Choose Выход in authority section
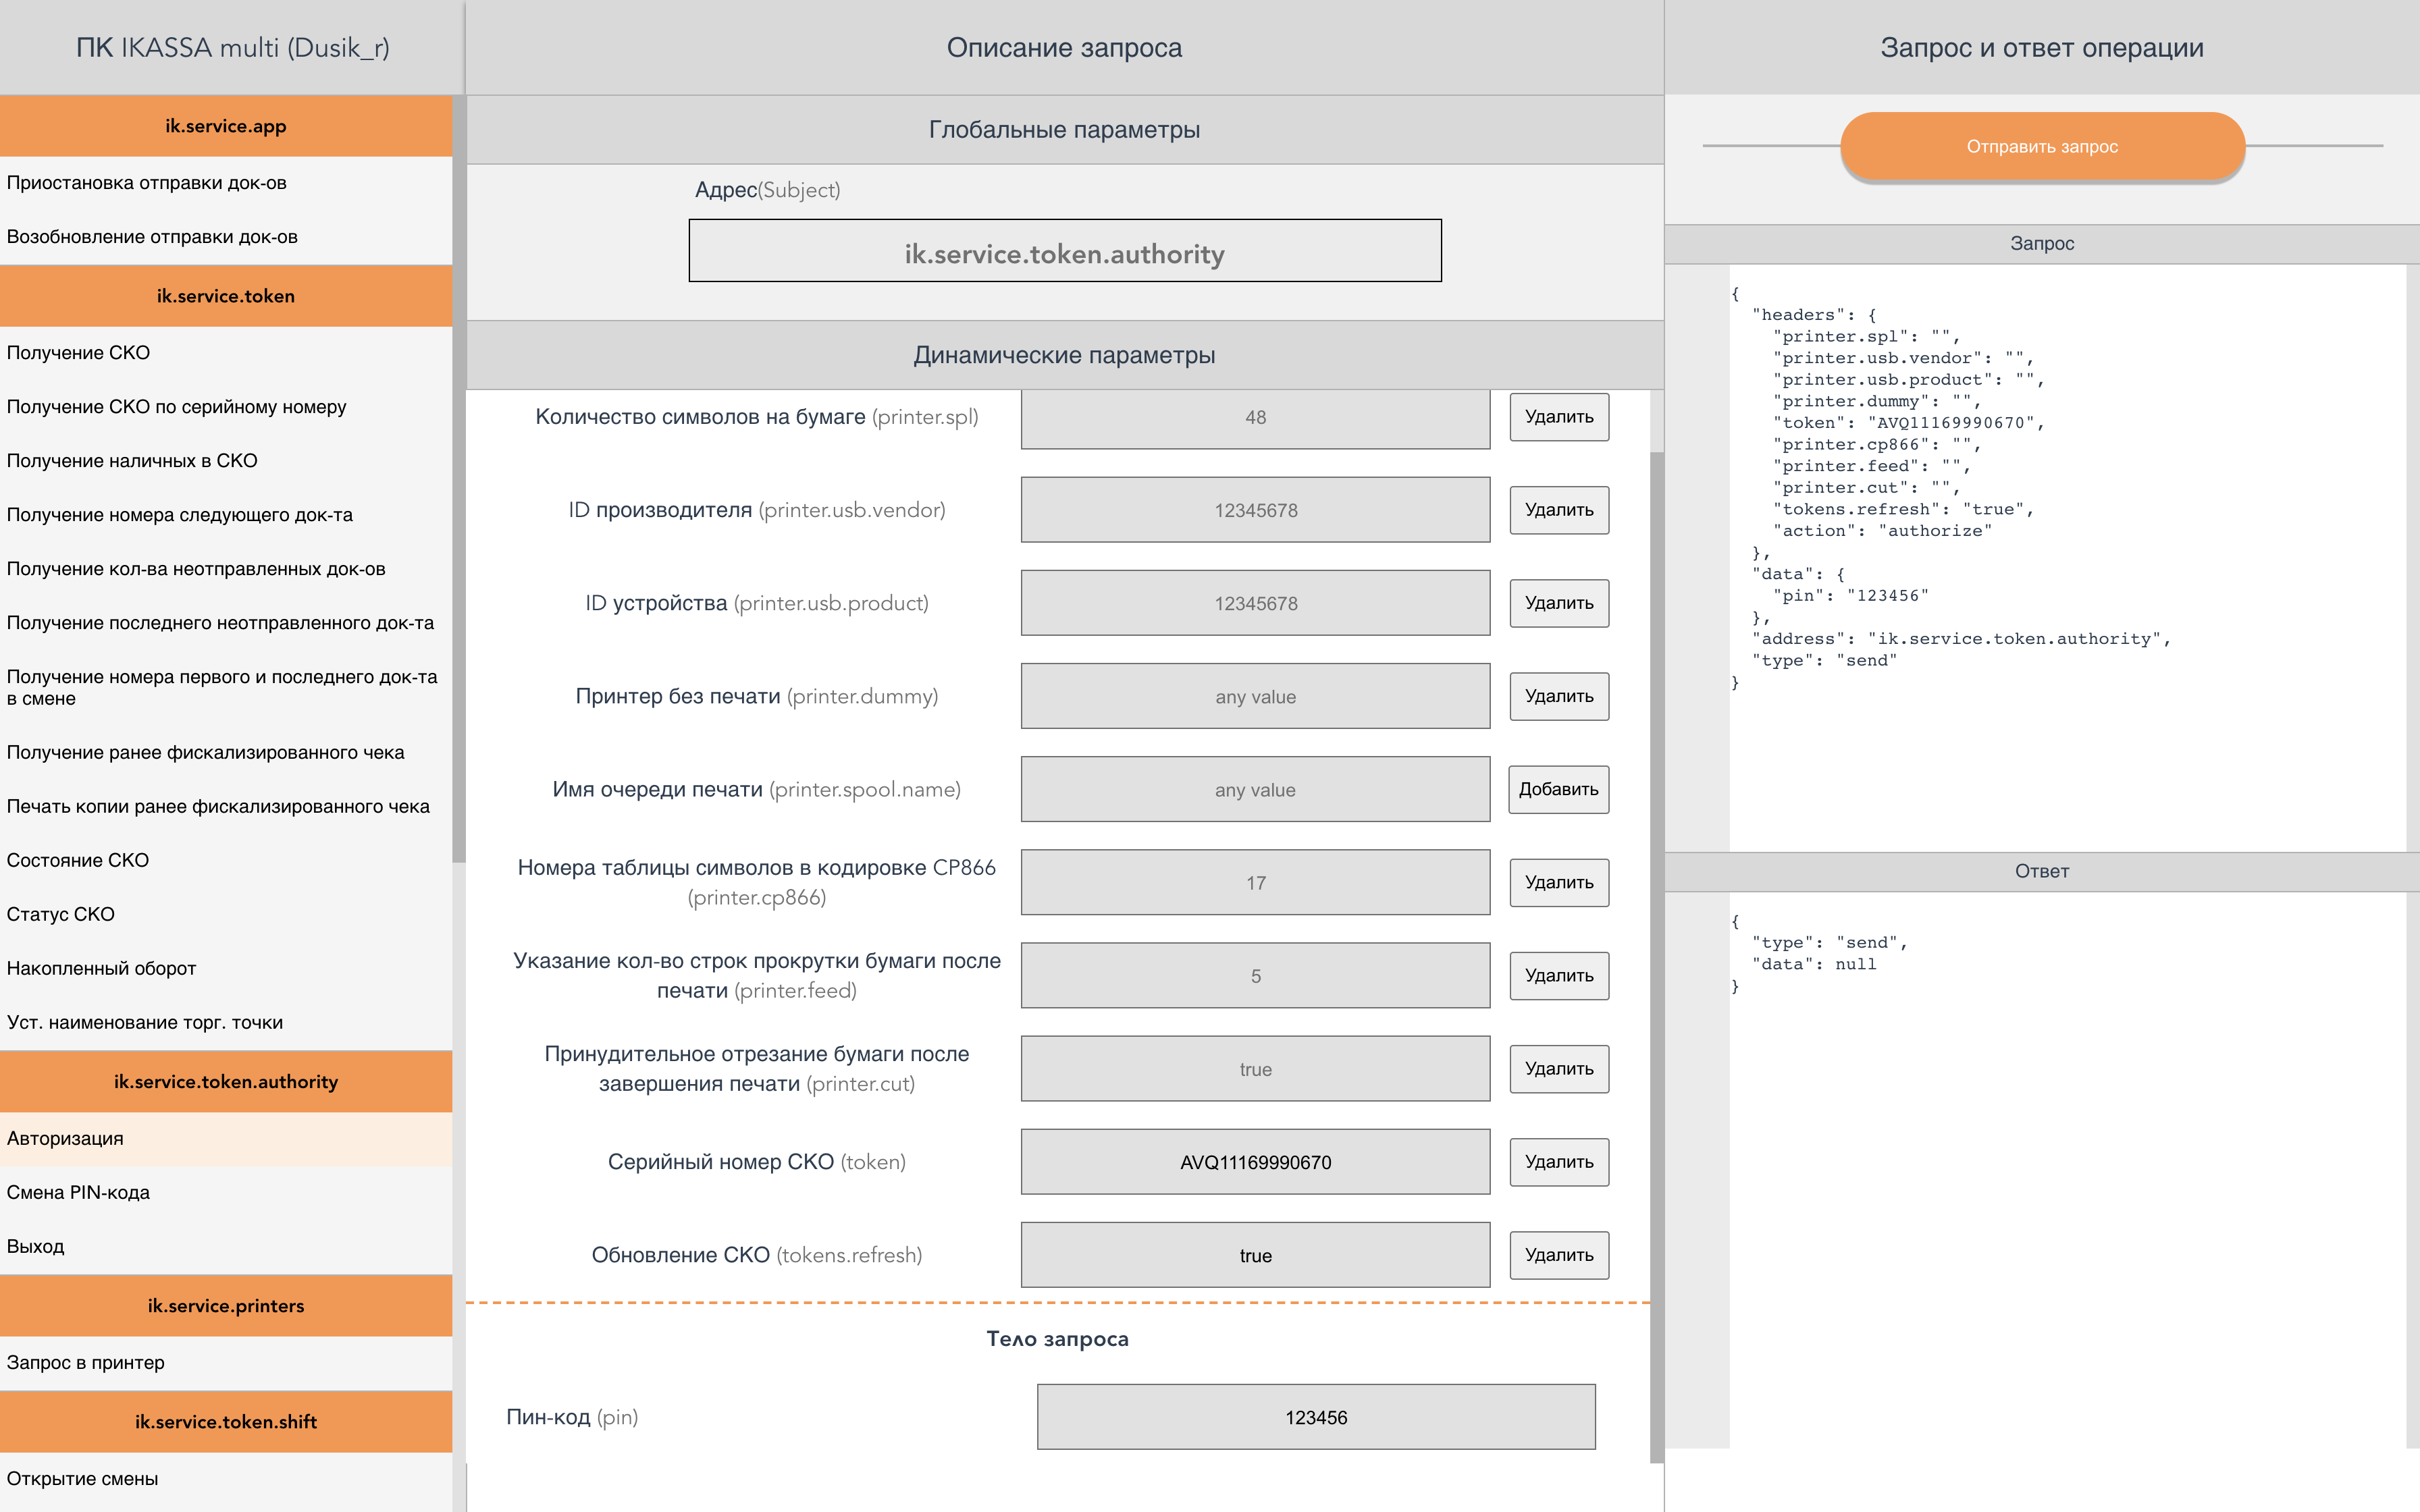This screenshot has height=1512, width=2420. [x=35, y=1246]
